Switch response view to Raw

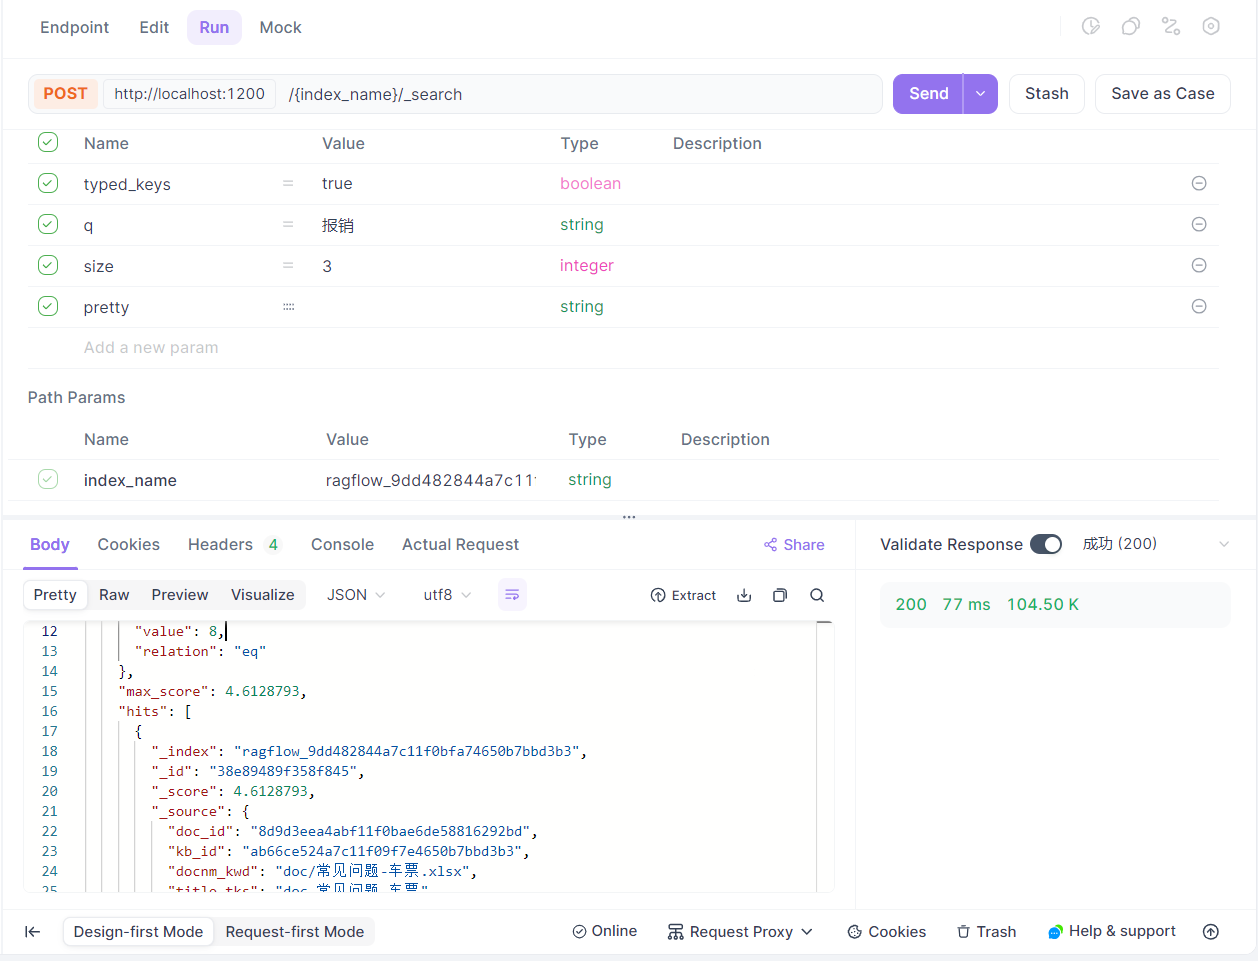[x=114, y=595]
